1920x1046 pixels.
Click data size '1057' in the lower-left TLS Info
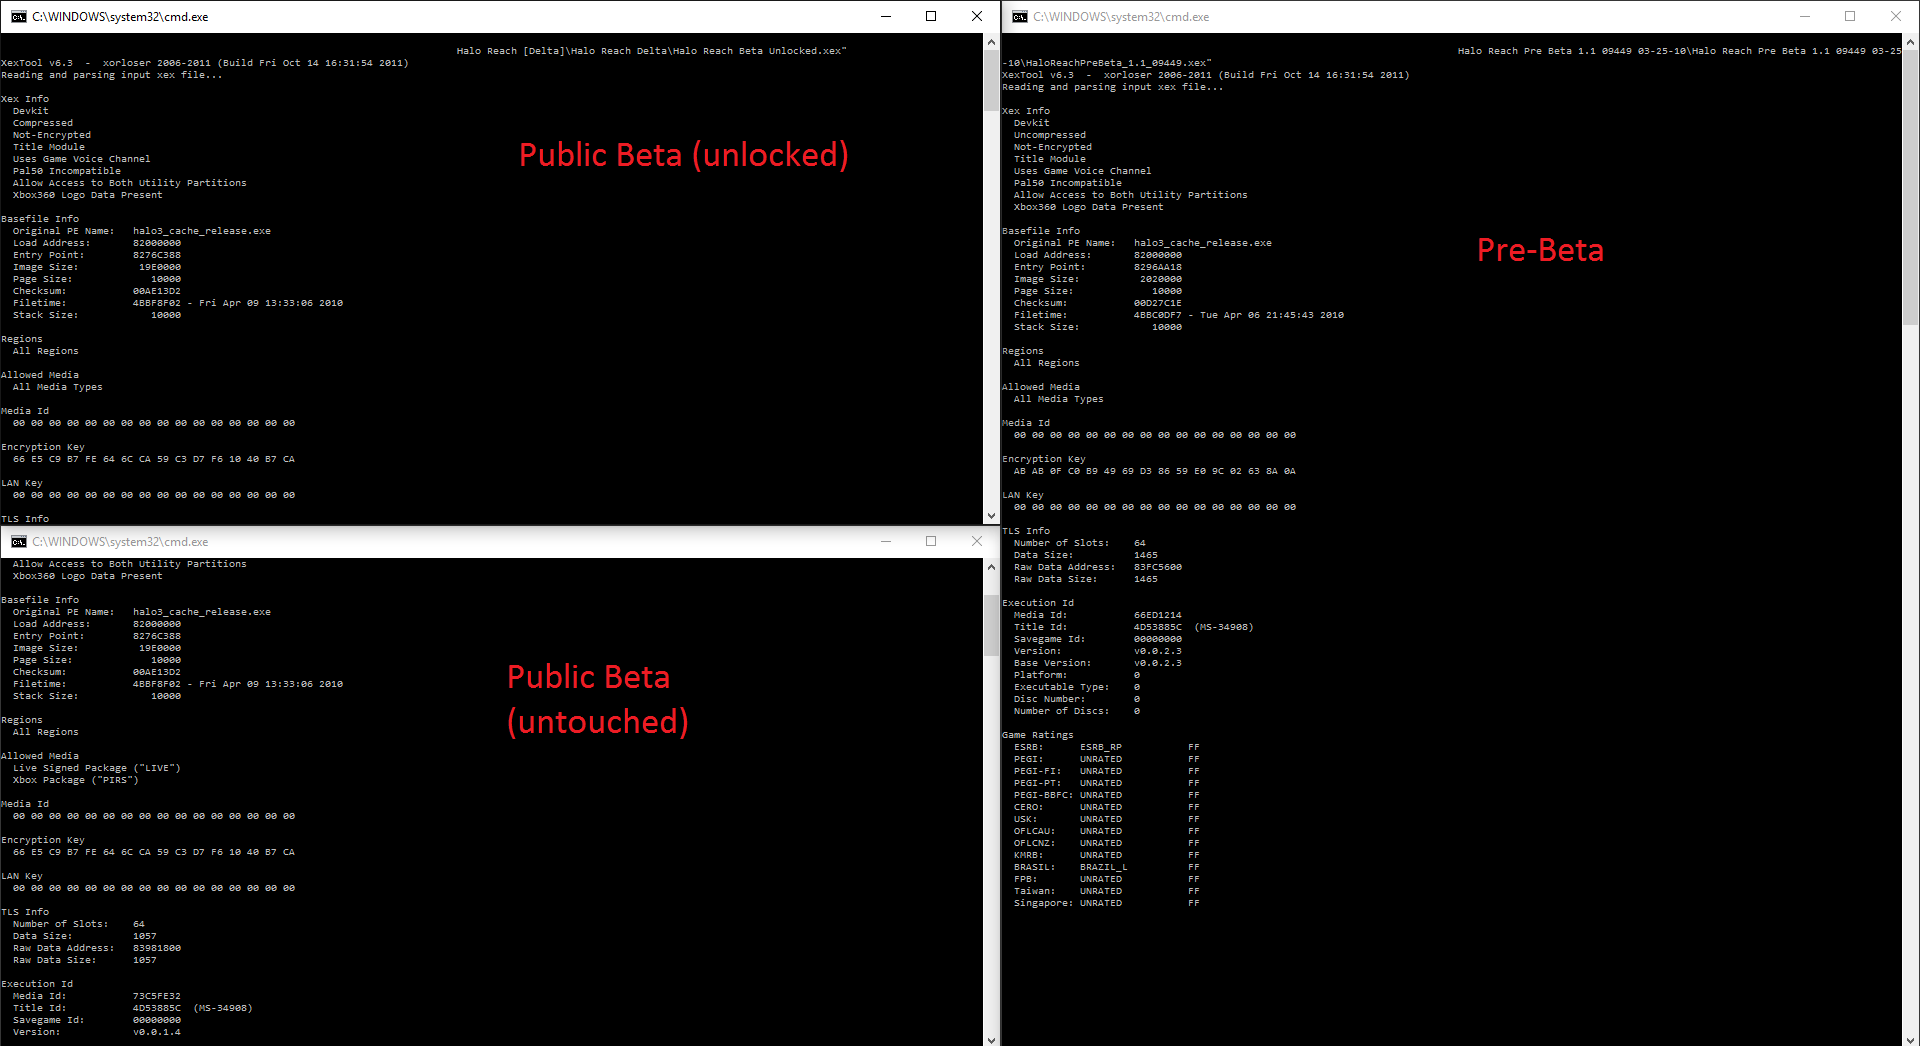pyautogui.click(x=144, y=936)
